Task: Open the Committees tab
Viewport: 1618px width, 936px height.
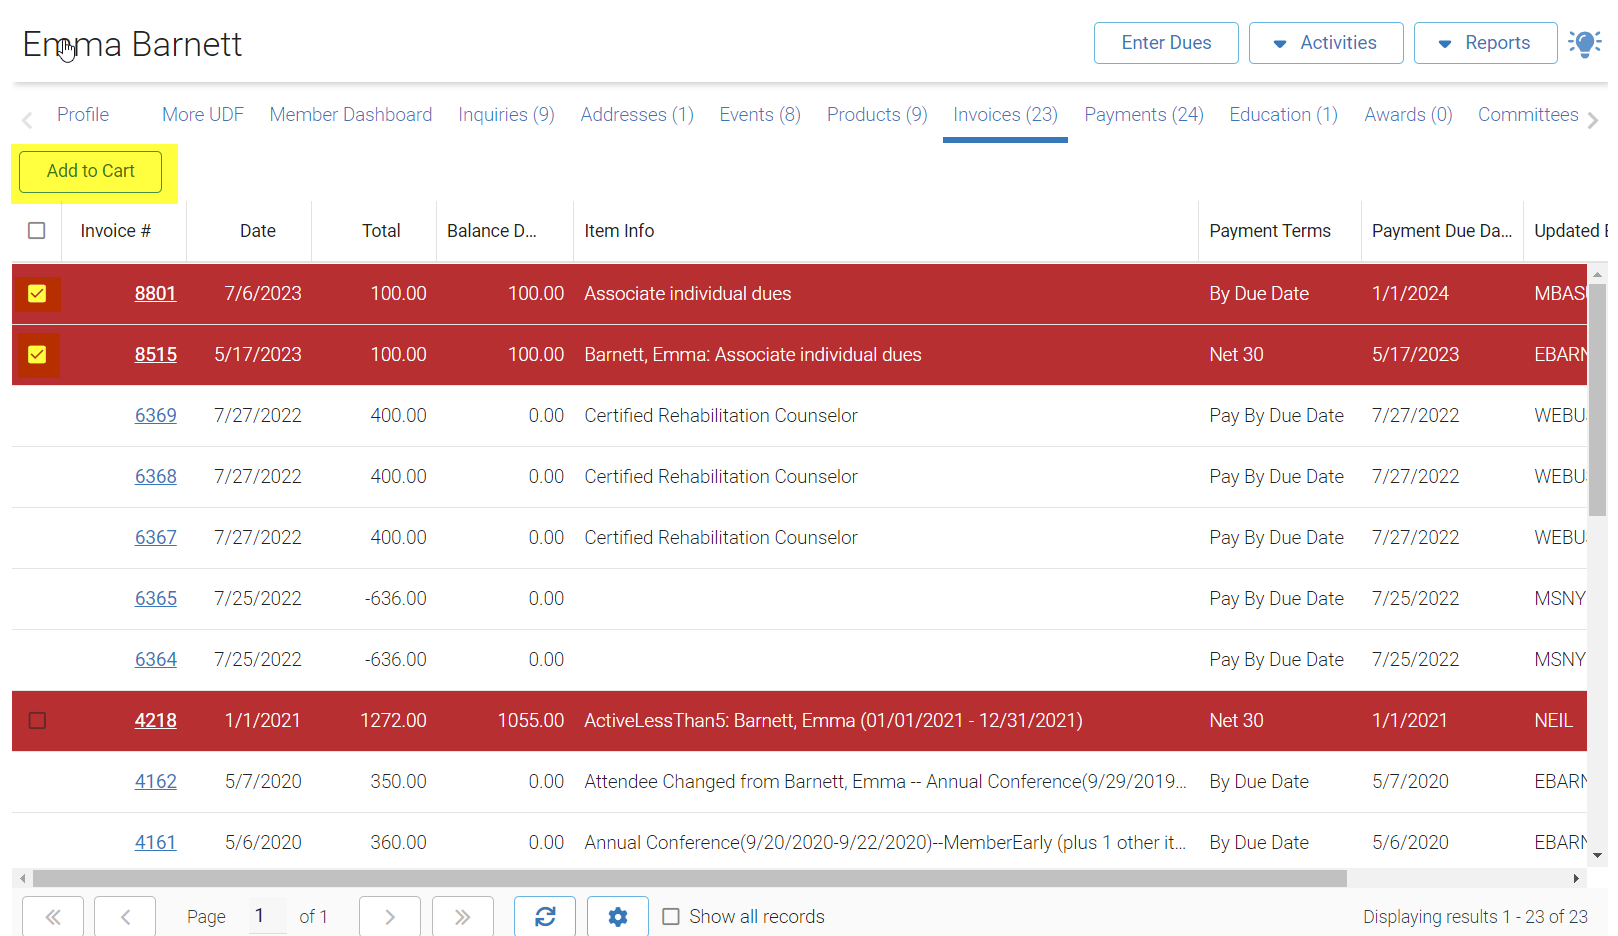Action: [x=1528, y=115]
